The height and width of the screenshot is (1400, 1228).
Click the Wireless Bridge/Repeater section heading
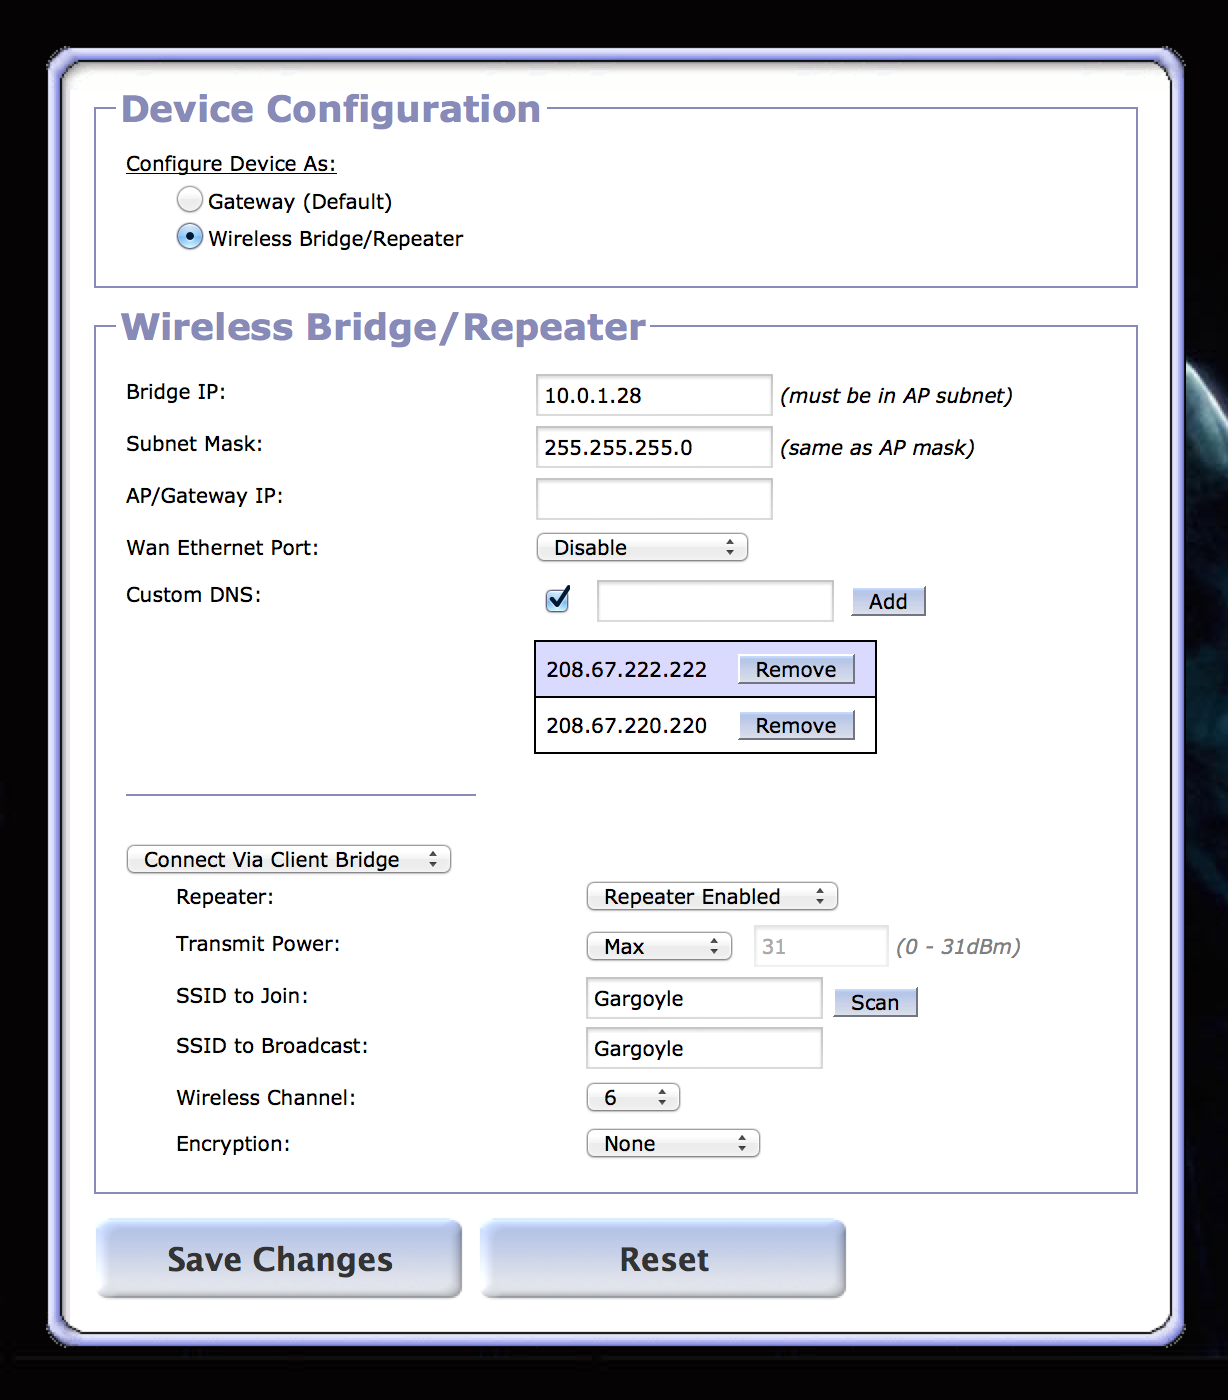tap(383, 327)
